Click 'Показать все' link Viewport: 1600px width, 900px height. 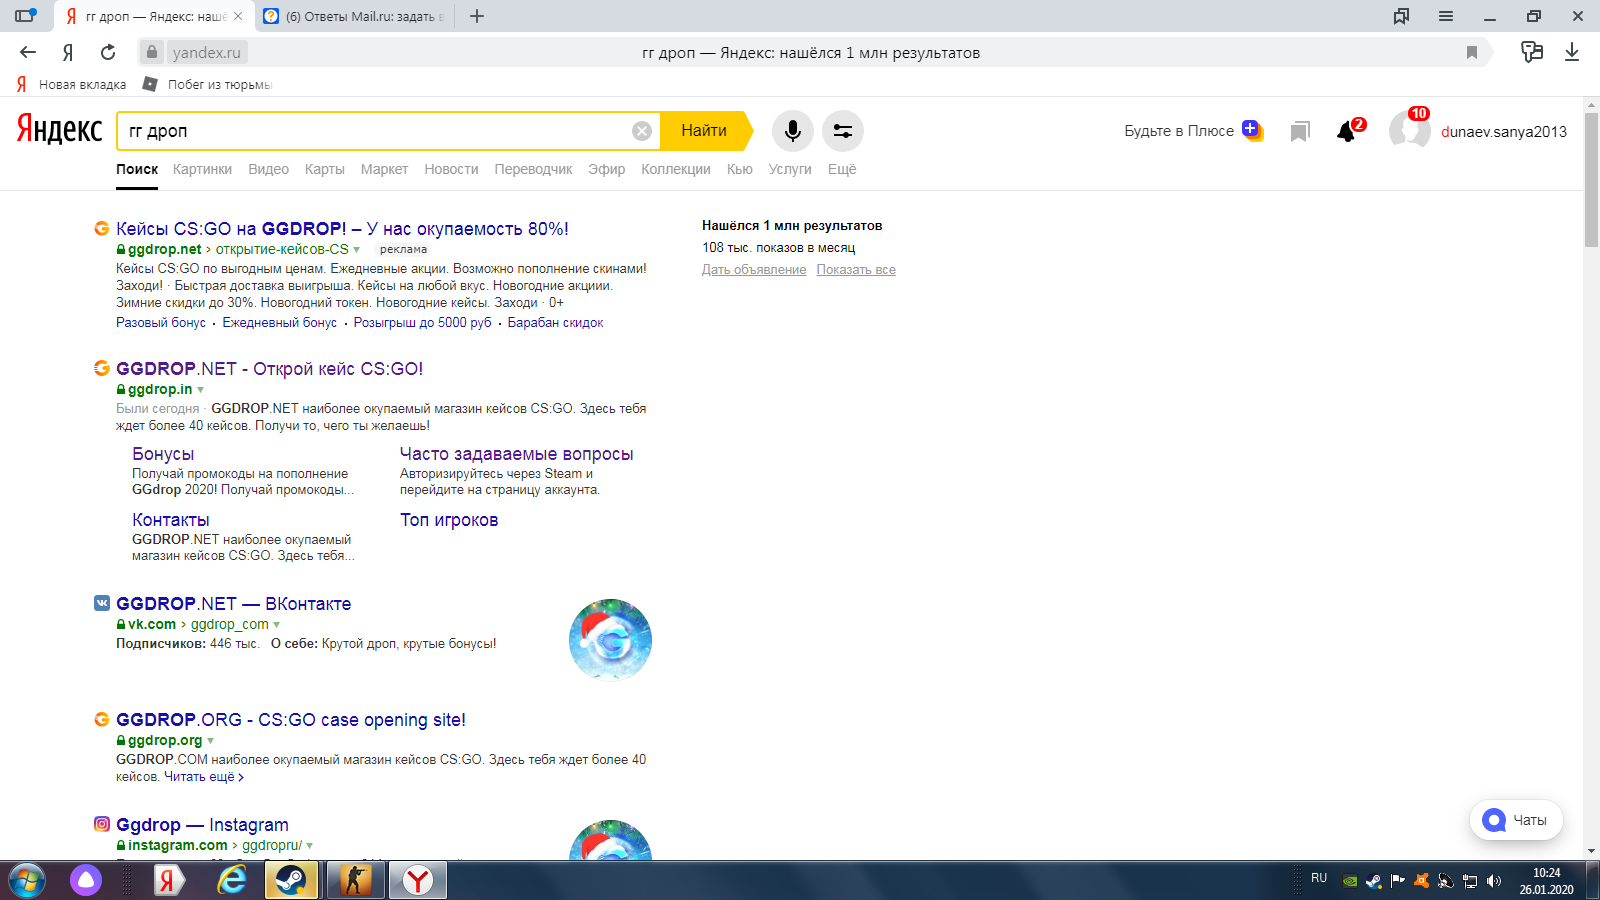coord(856,270)
